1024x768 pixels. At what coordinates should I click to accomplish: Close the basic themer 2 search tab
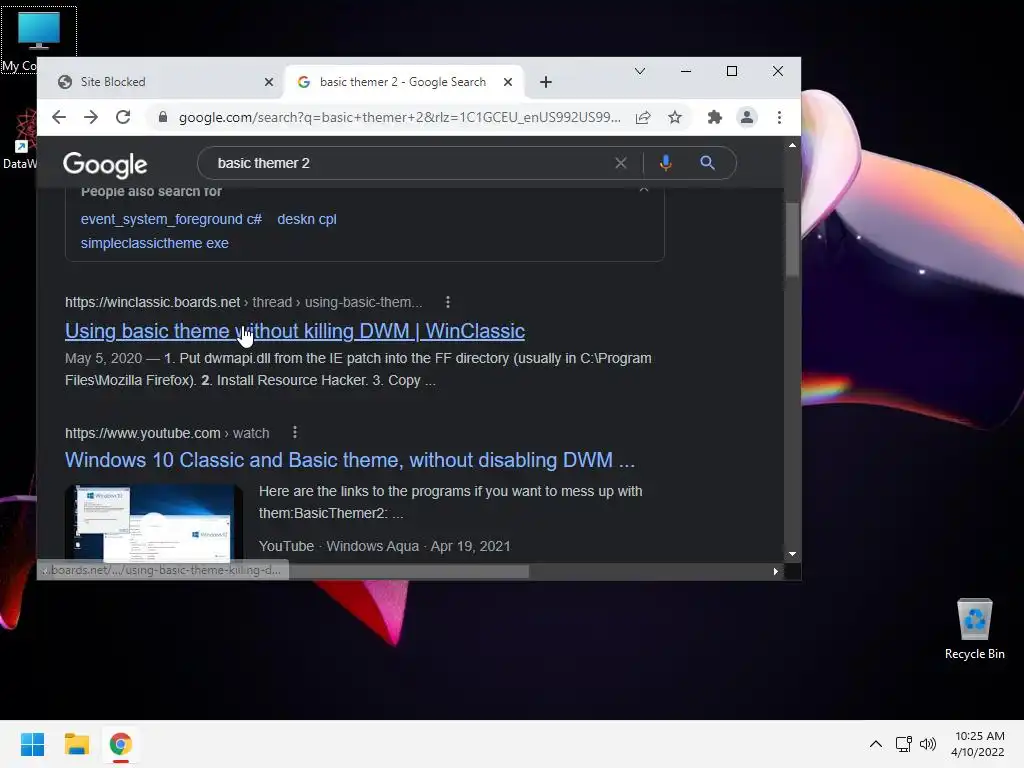[507, 82]
